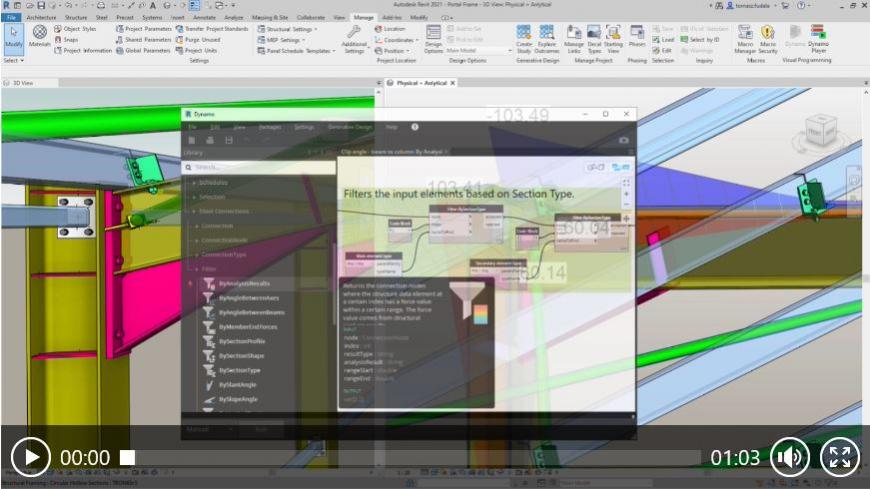
Task: Click Location in Project Location panel
Action: pos(390,29)
